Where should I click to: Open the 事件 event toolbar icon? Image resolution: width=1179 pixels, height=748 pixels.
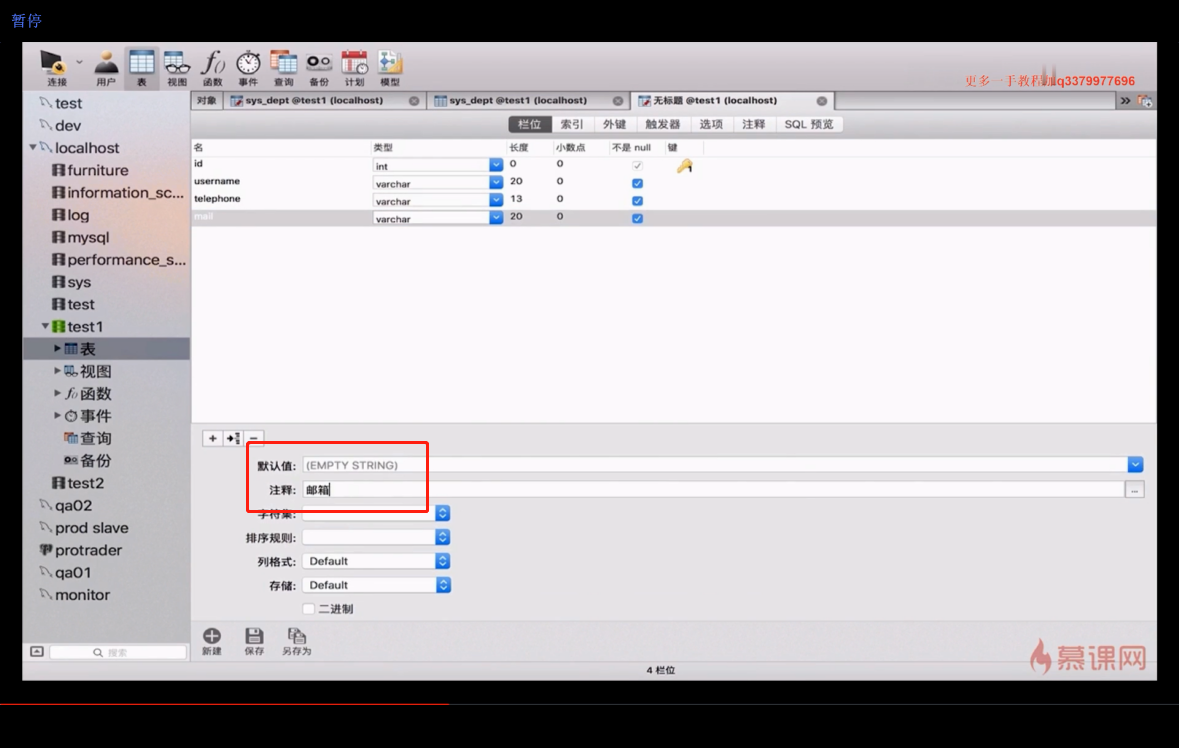click(x=248, y=68)
